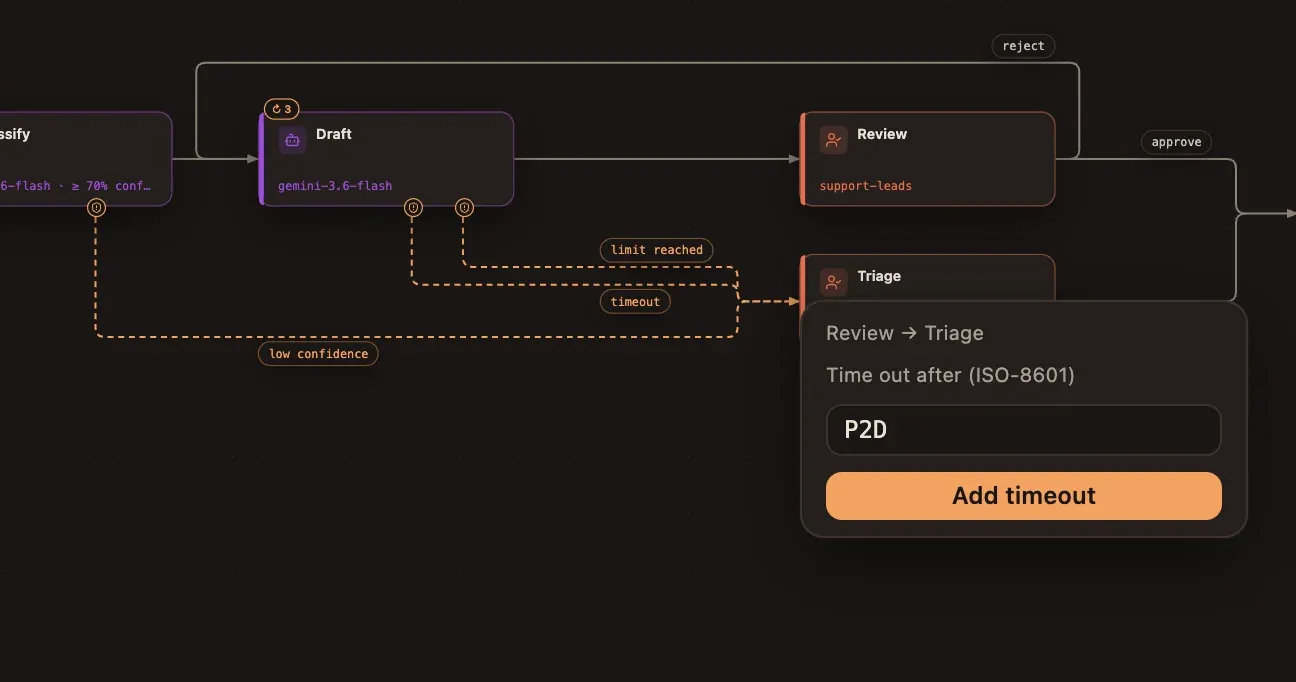Select the 'approve' edge label

coord(1176,142)
